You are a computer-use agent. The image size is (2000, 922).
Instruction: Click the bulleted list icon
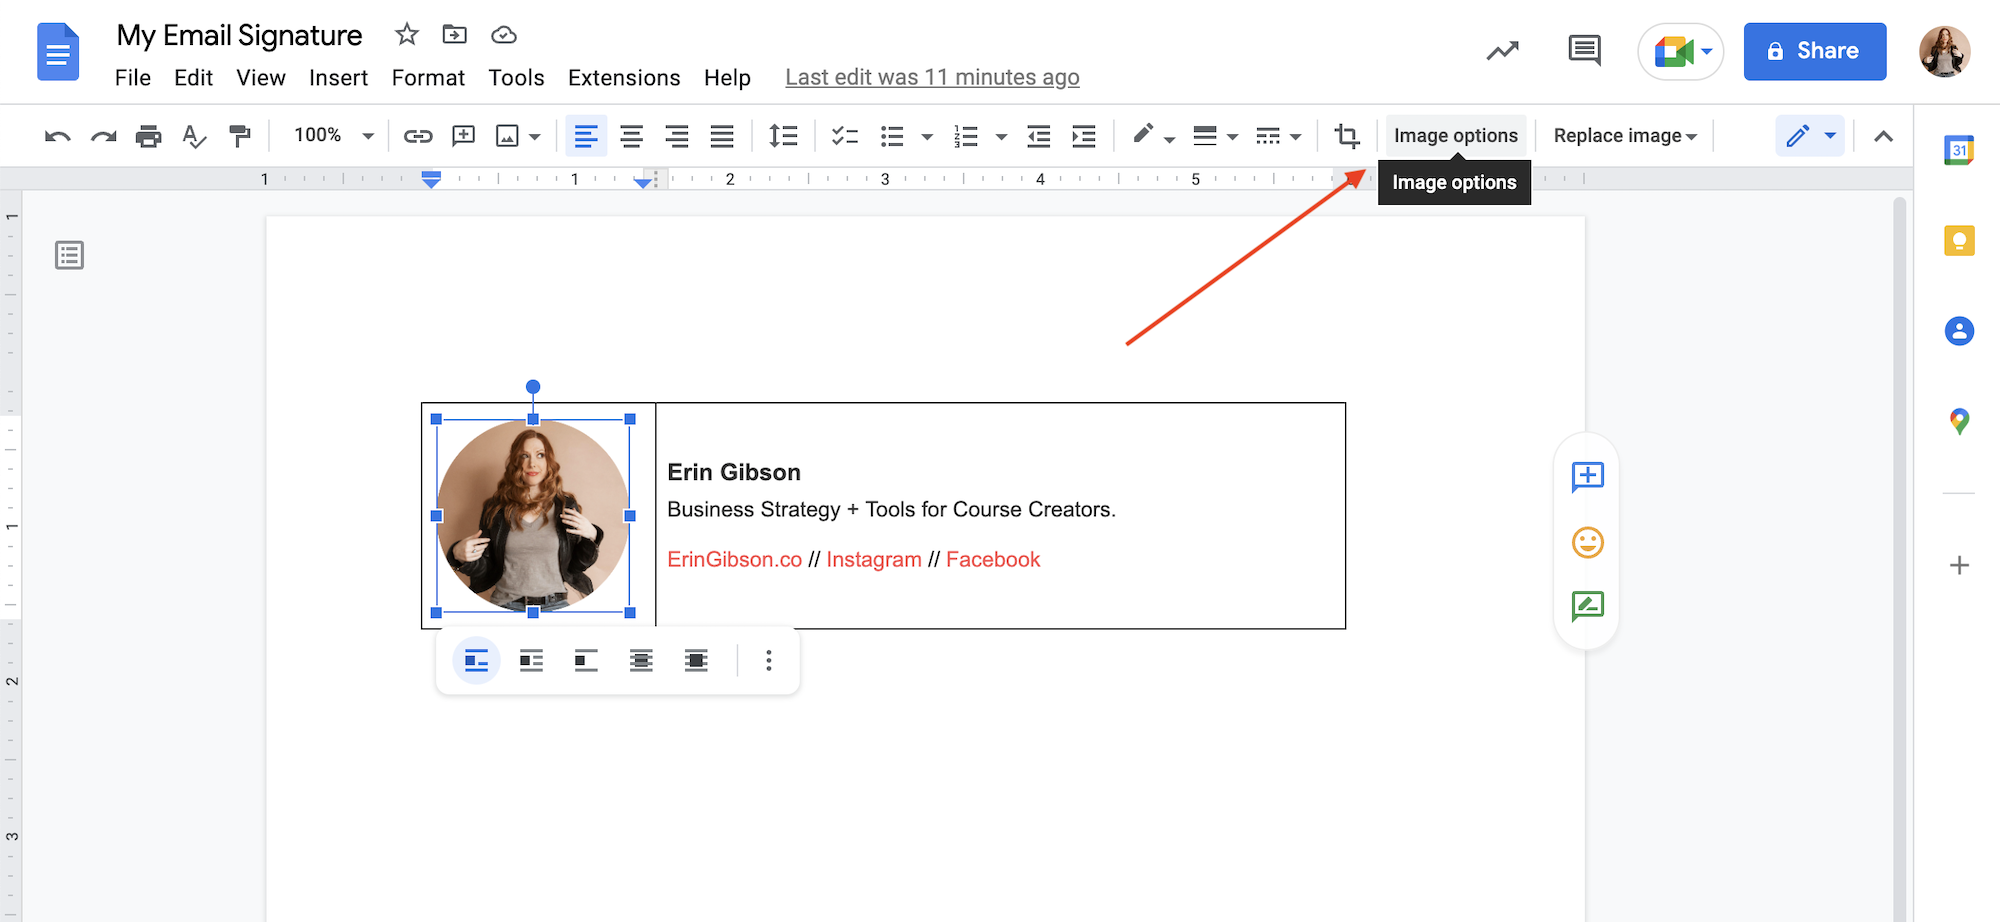[892, 136]
